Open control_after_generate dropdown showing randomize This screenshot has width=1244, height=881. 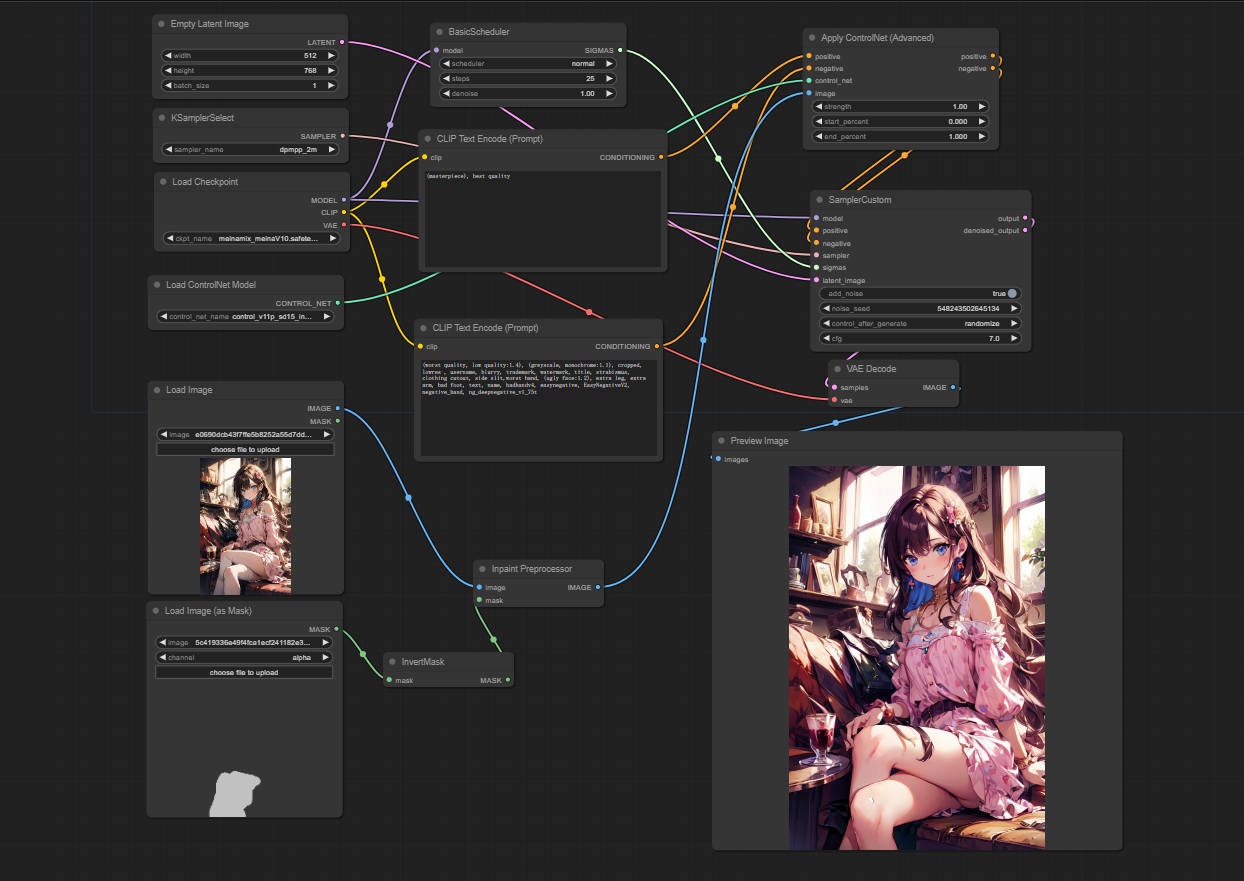click(x=920, y=324)
